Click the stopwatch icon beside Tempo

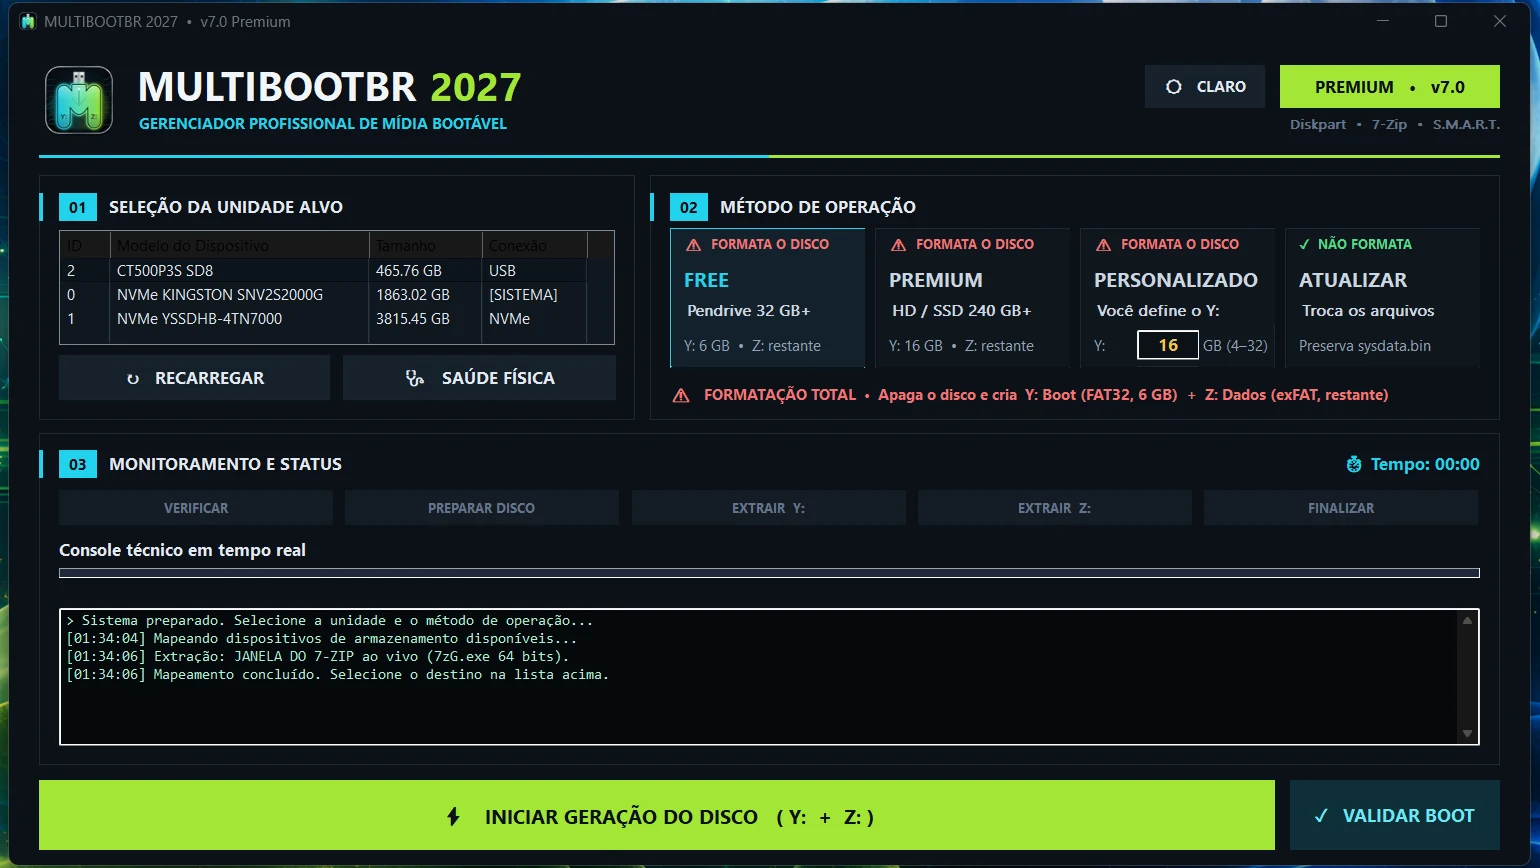[1354, 464]
